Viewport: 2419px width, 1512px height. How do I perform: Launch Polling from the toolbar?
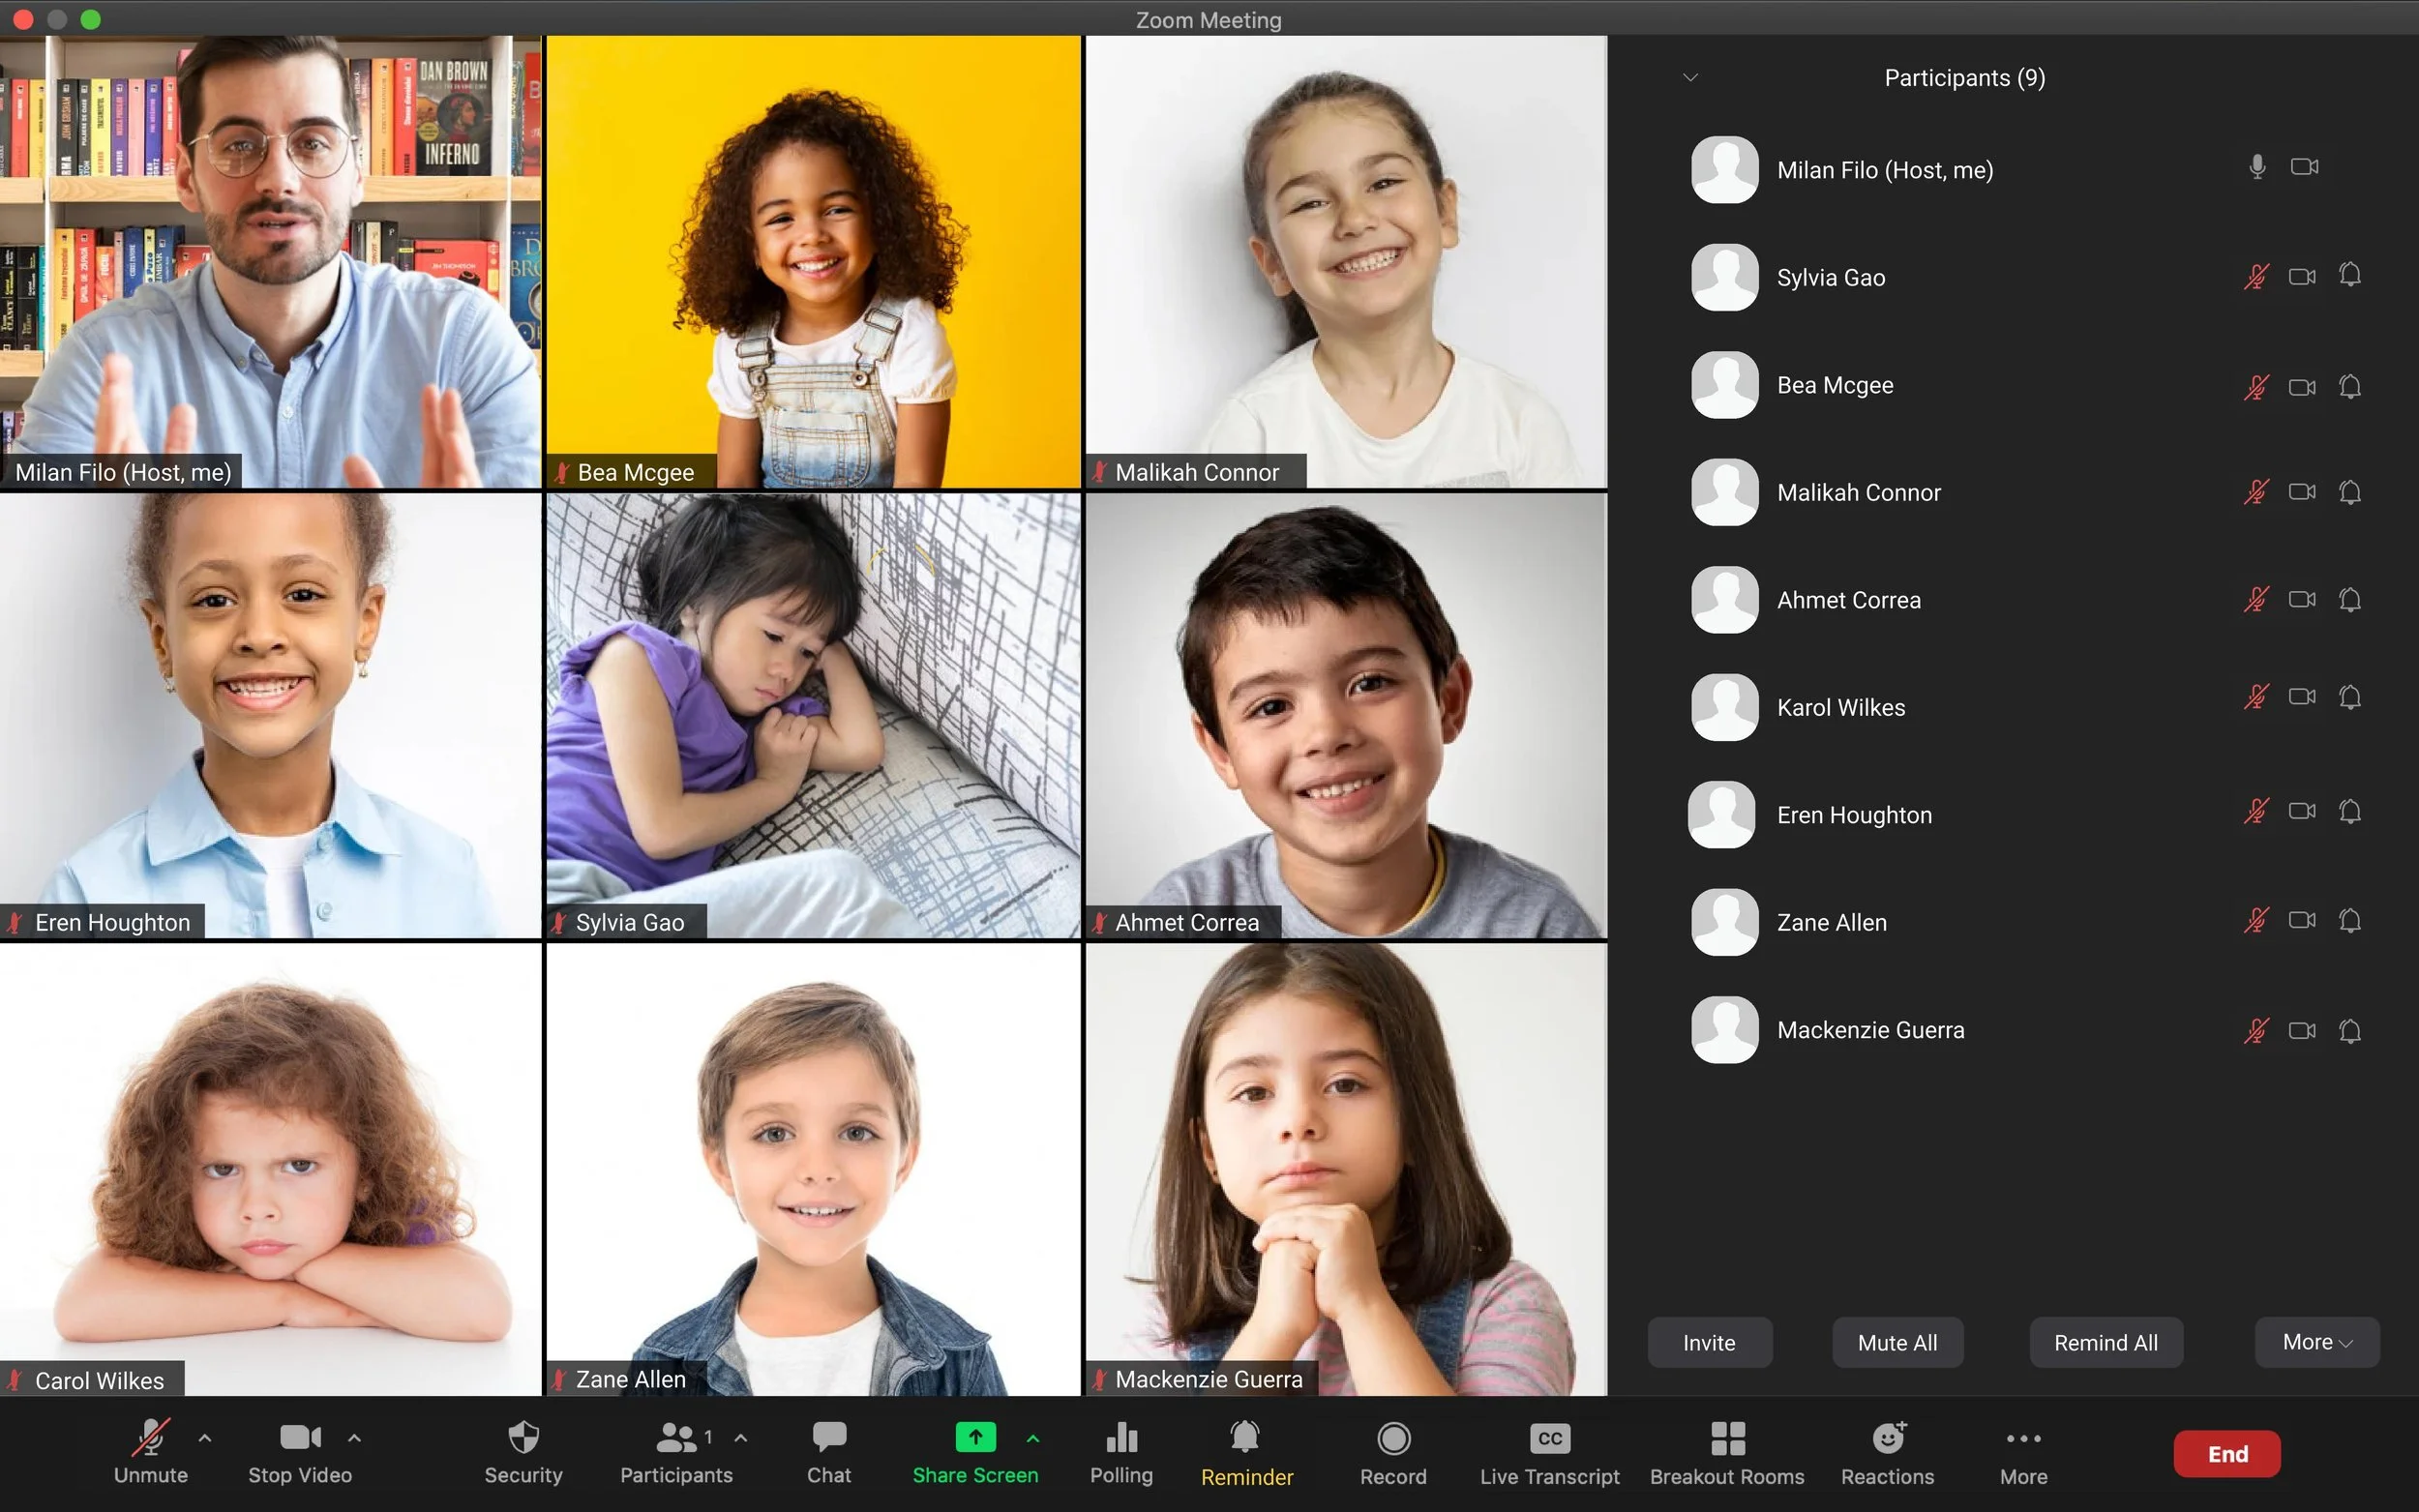click(x=1121, y=1438)
